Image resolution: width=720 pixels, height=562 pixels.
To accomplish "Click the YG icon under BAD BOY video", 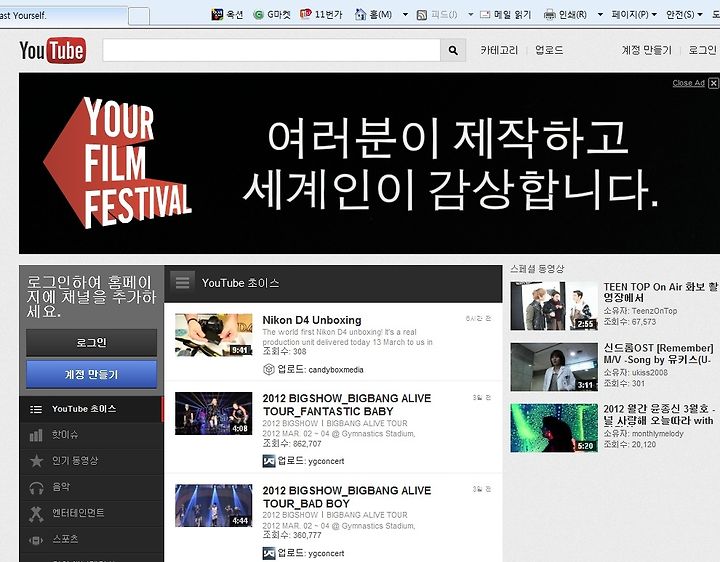I will (269, 553).
